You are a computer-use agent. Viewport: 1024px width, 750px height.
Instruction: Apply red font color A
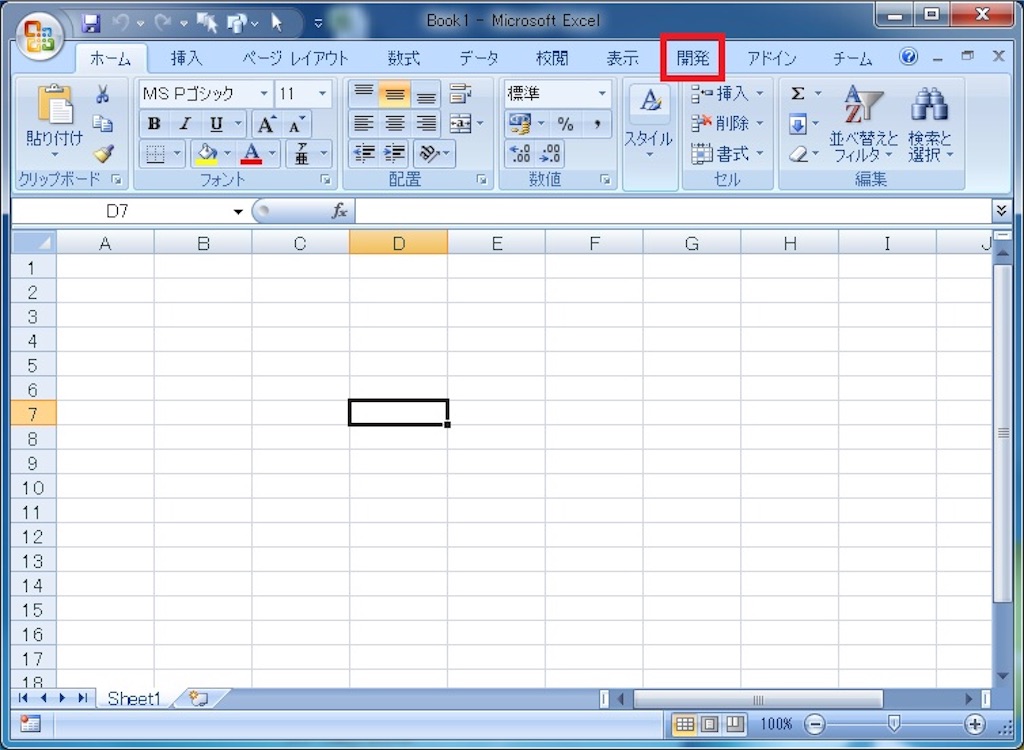251,154
